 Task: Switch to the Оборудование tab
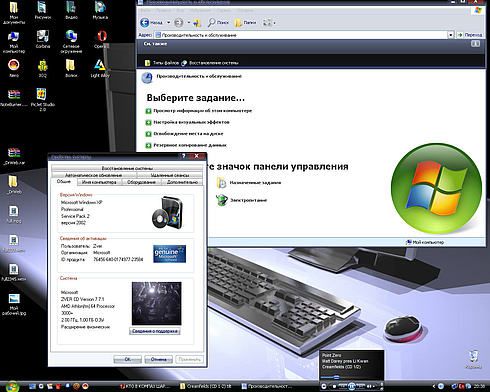141,182
